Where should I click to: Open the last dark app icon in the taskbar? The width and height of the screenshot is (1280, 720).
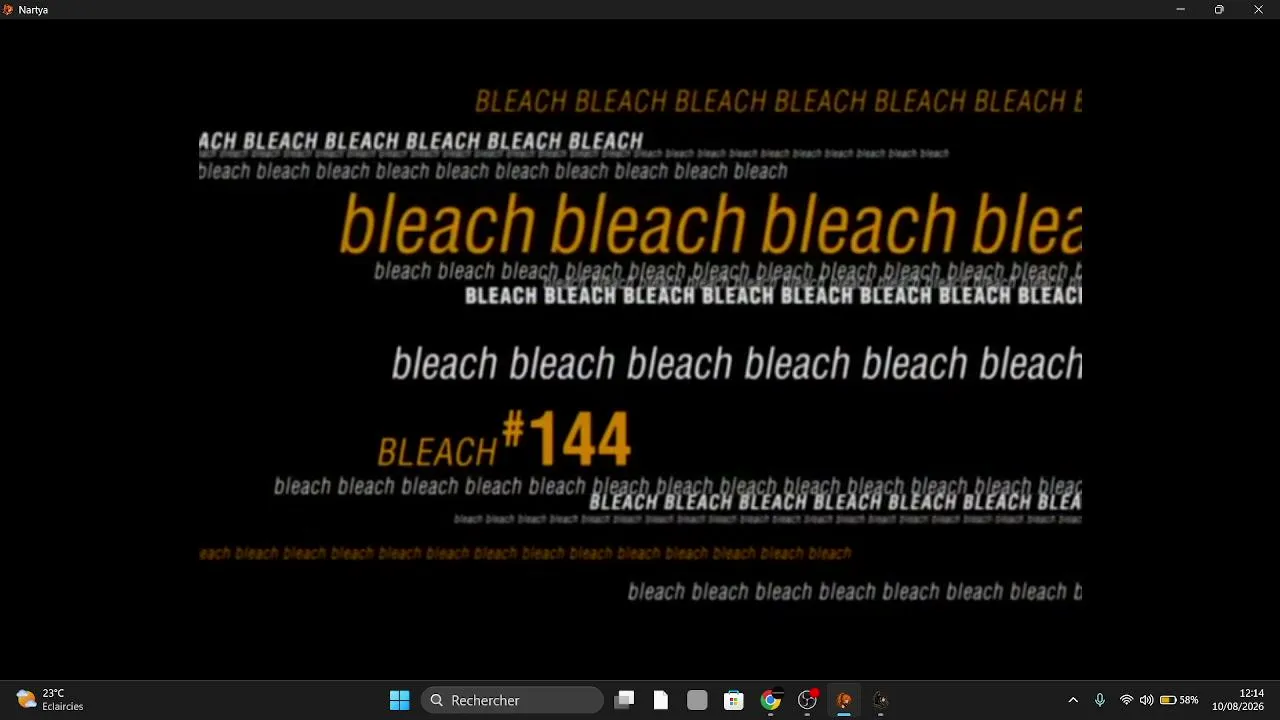pos(881,700)
